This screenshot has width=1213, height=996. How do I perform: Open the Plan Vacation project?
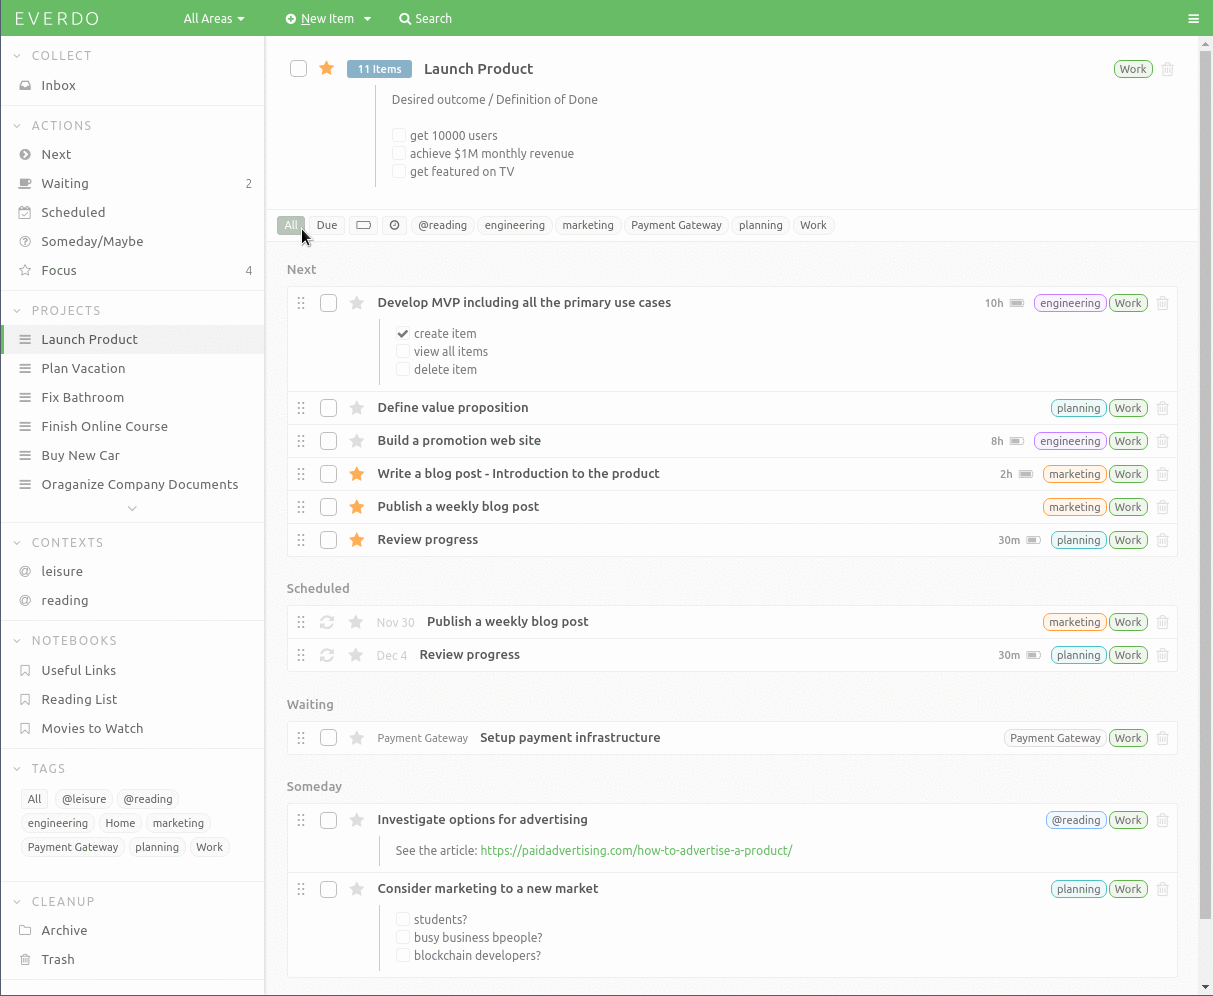coord(83,368)
